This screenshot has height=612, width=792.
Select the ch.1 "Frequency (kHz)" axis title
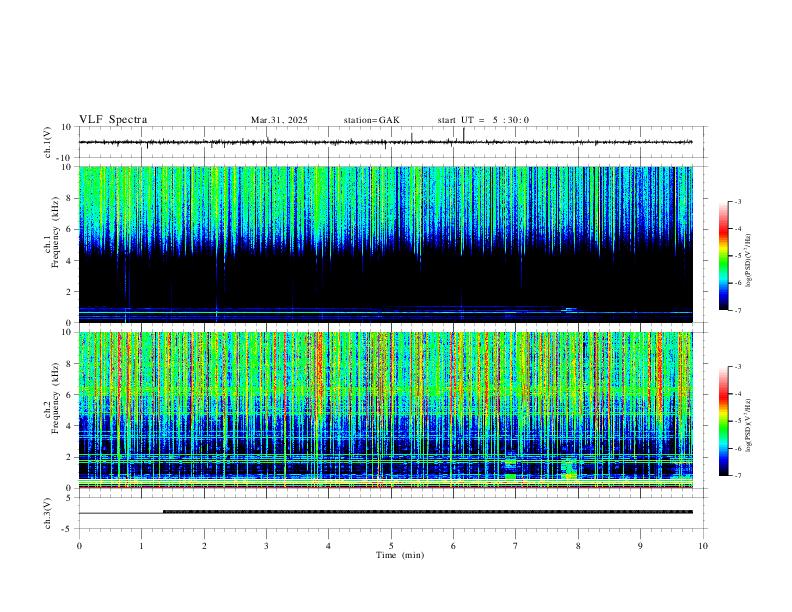point(56,232)
